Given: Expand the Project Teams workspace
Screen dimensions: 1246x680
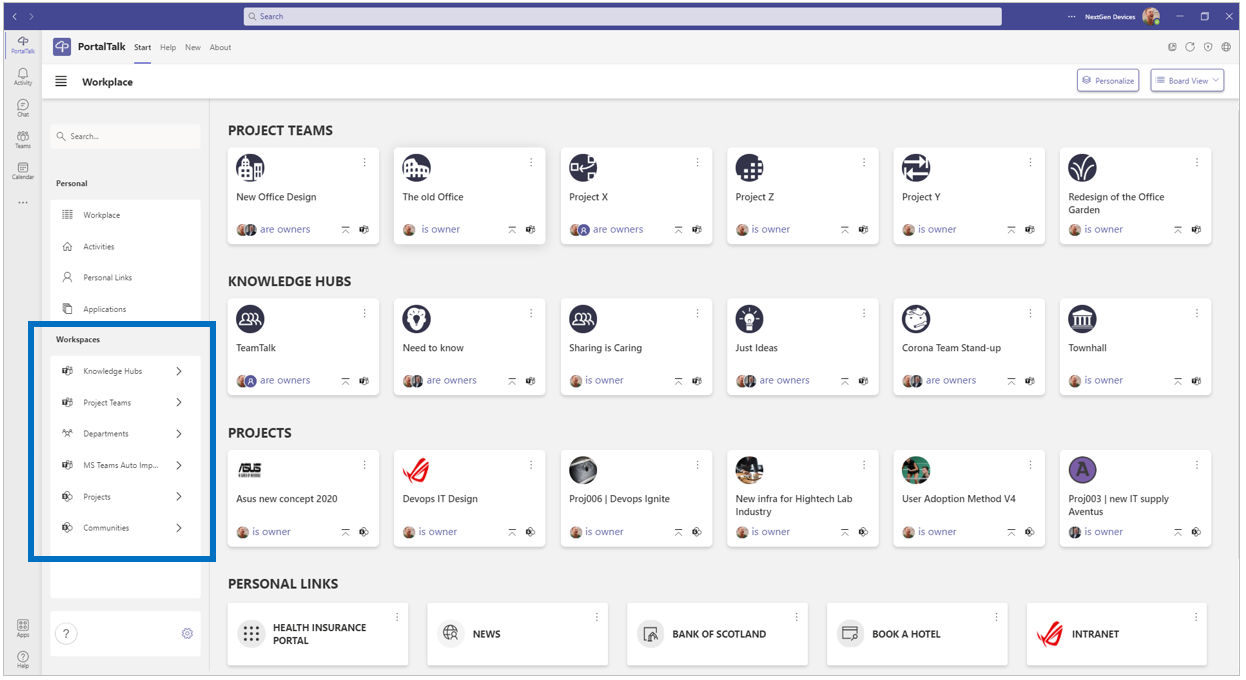Looking at the screenshot, I should click(x=179, y=403).
